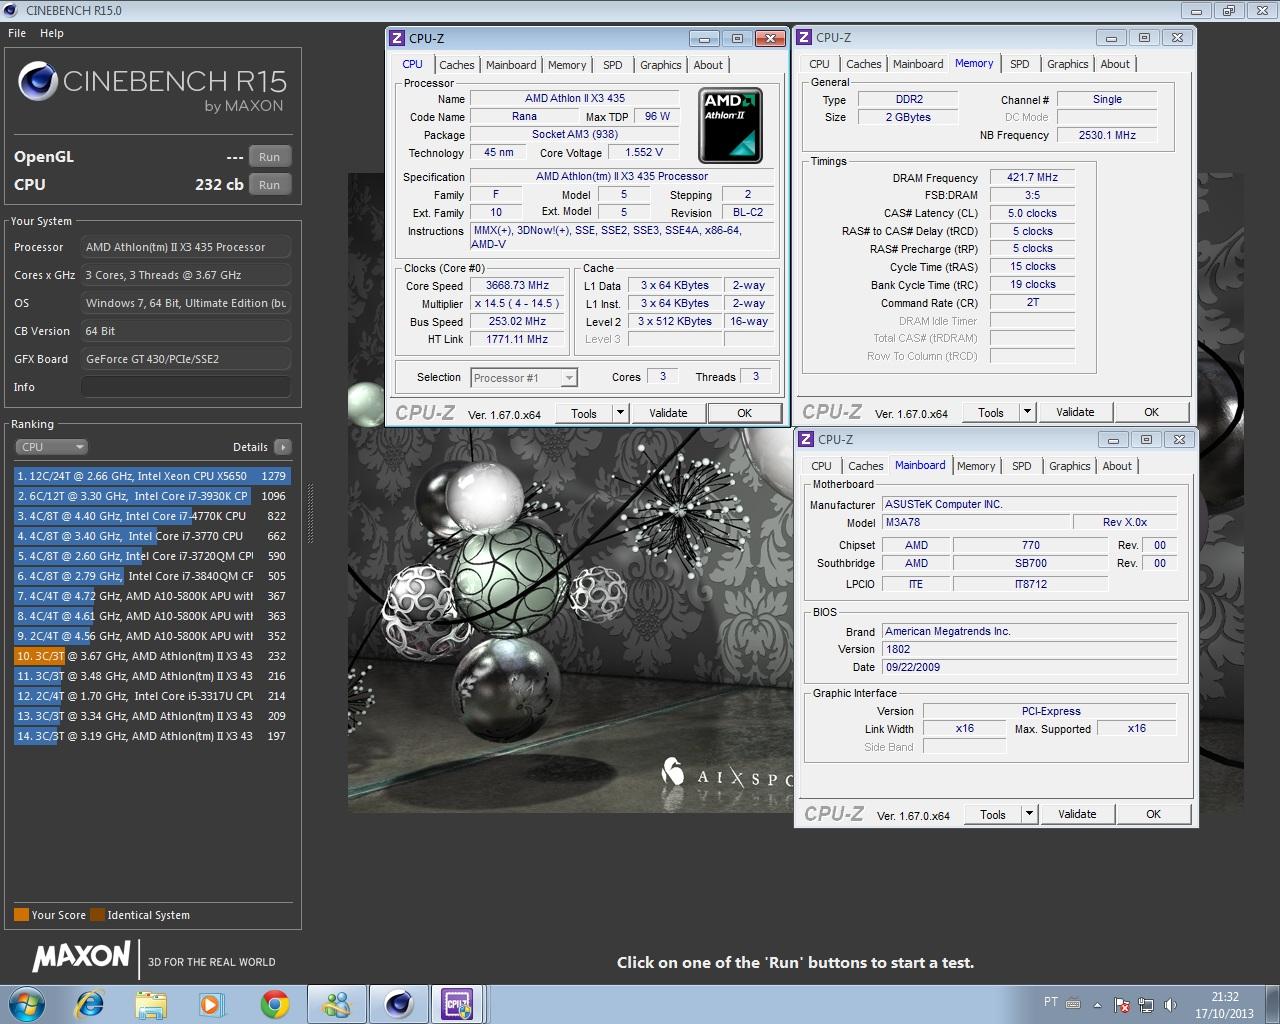Click Validate in Mainboard window
Viewport: 1280px width, 1024px height.
1077,814
